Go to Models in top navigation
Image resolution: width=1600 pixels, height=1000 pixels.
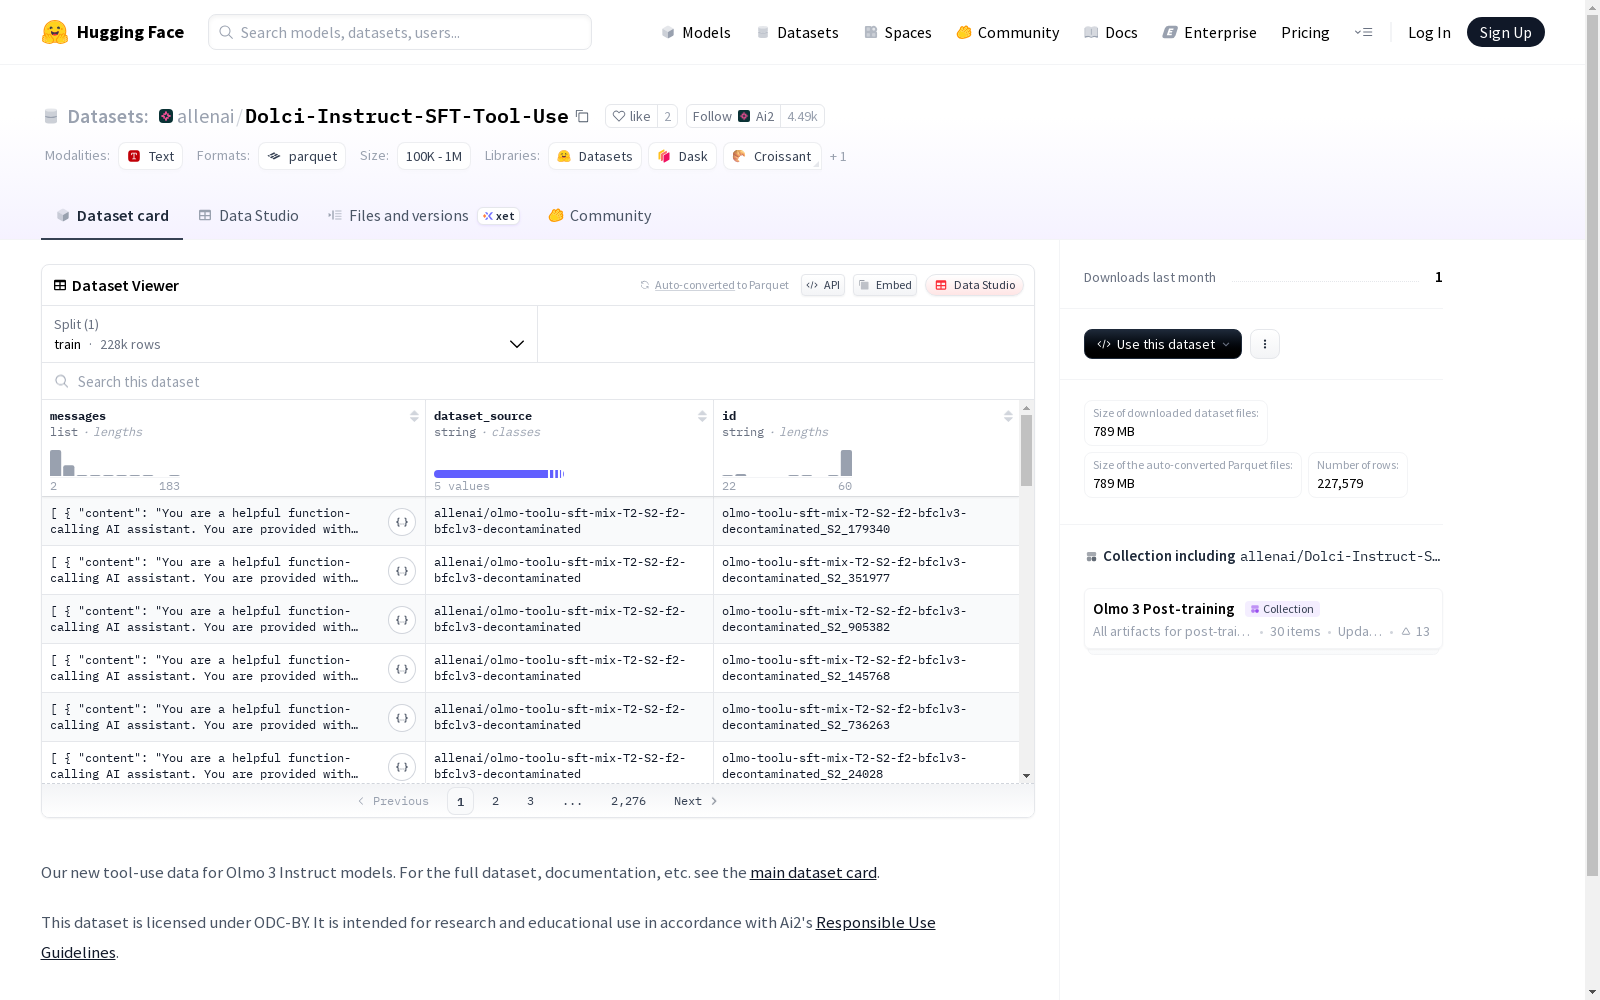pyautogui.click(x=696, y=32)
